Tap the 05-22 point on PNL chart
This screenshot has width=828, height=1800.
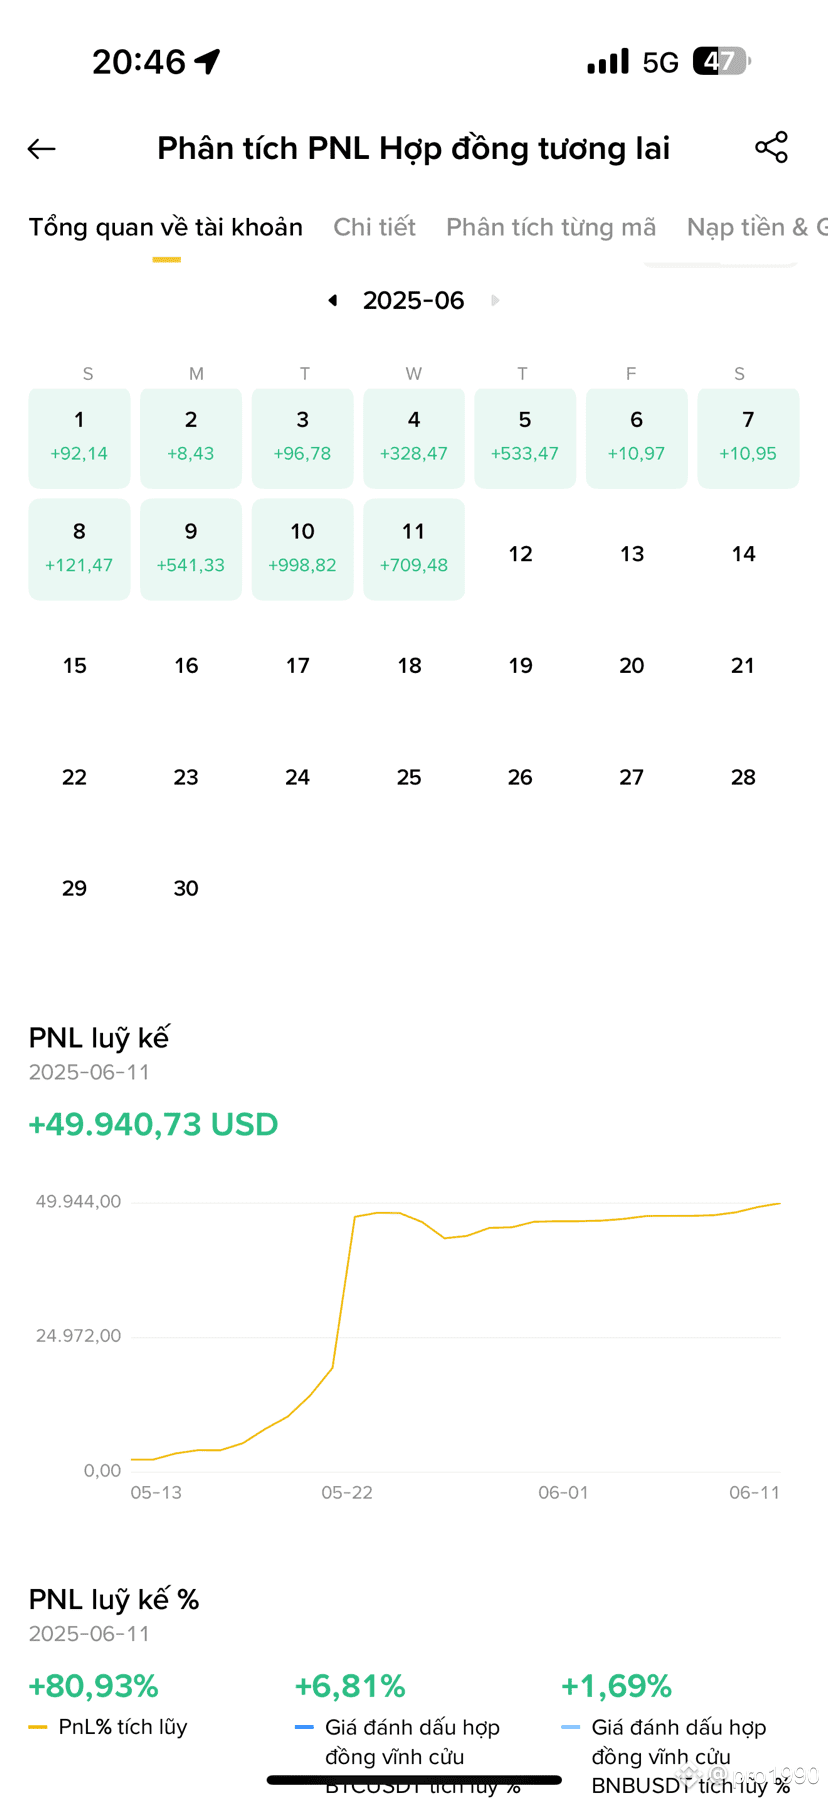point(346,1280)
